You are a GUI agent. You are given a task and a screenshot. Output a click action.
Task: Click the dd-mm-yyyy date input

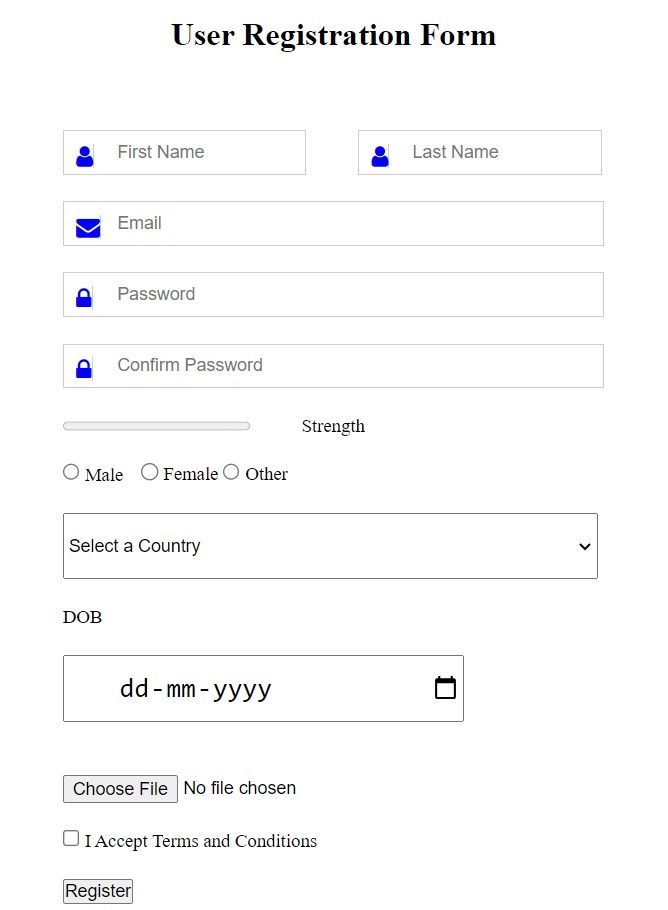(263, 688)
